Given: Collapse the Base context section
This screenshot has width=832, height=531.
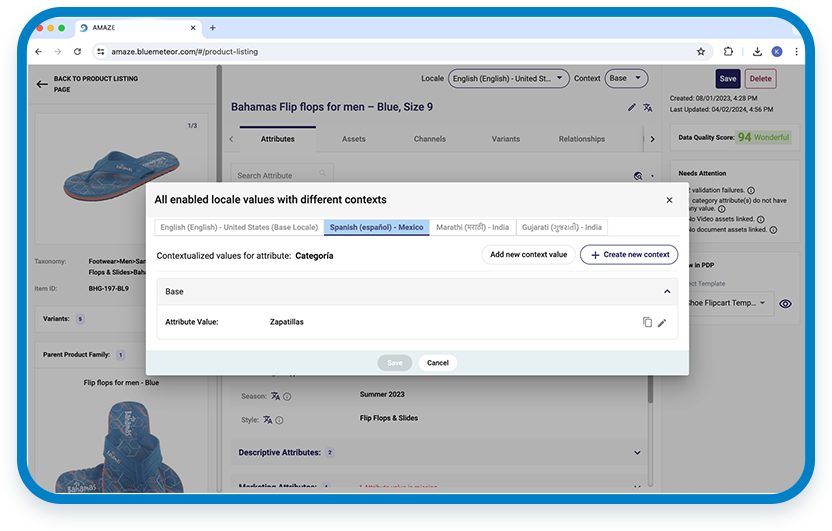Looking at the screenshot, I should (x=667, y=291).
